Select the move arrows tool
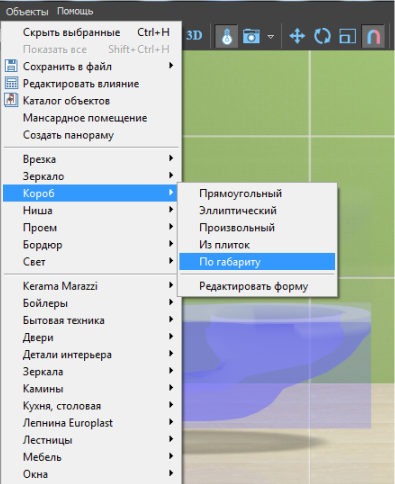The height and width of the screenshot is (484, 395). pyautogui.click(x=297, y=36)
